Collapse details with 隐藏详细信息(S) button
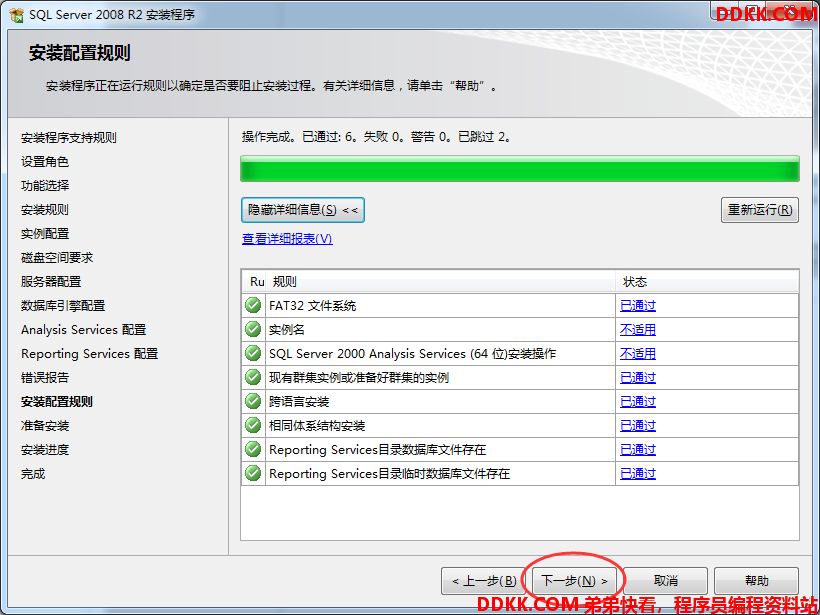This screenshot has width=820, height=615. tap(303, 210)
